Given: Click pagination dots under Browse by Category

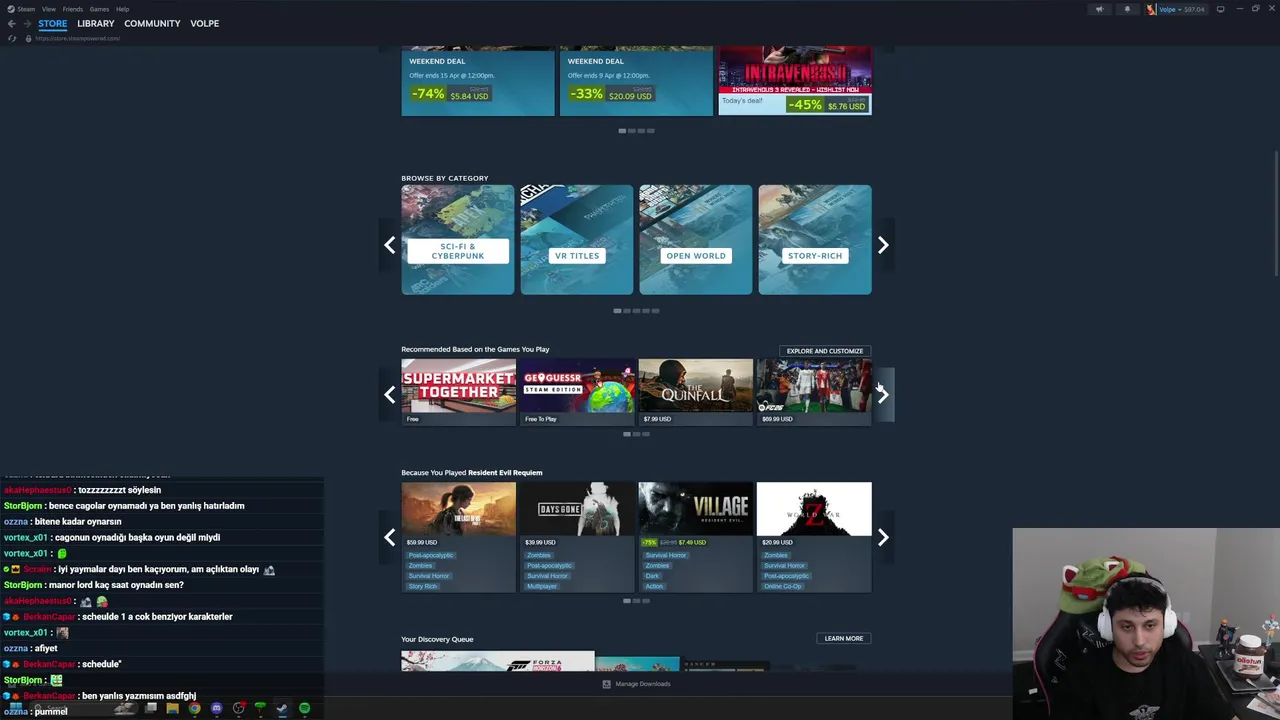Looking at the screenshot, I should (x=636, y=311).
